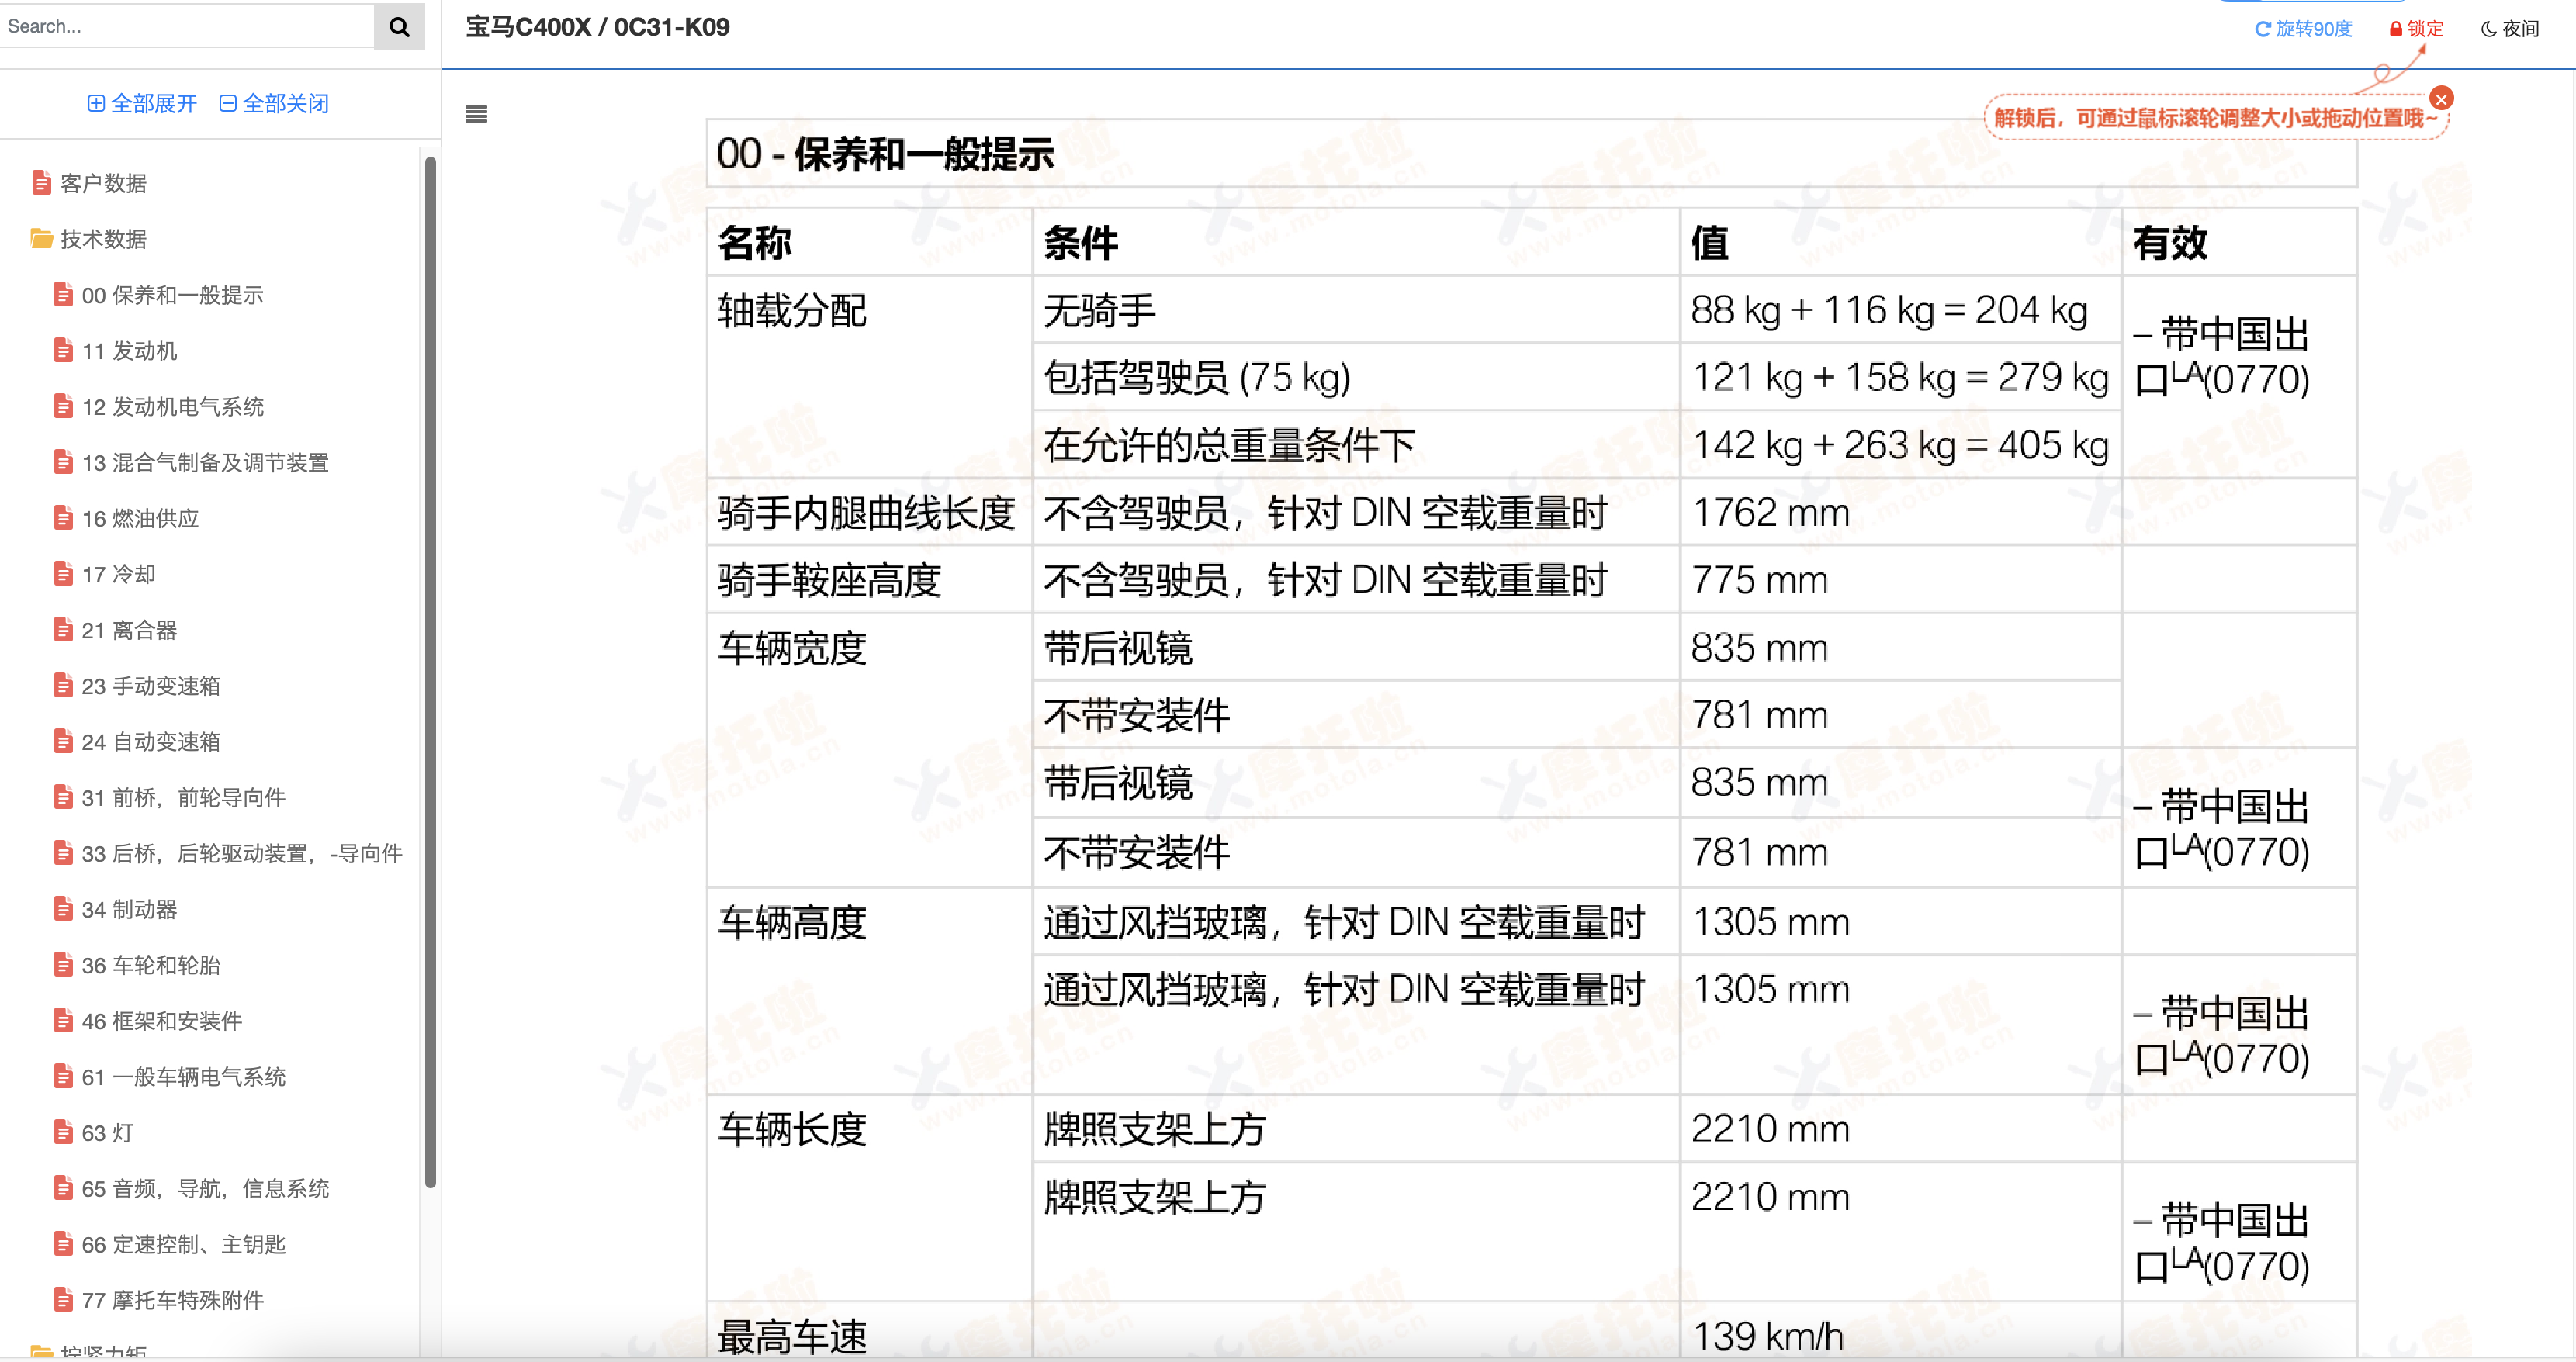2576x1362 pixels.
Task: Click document icon beside 17 冷却
Action: click(x=63, y=575)
